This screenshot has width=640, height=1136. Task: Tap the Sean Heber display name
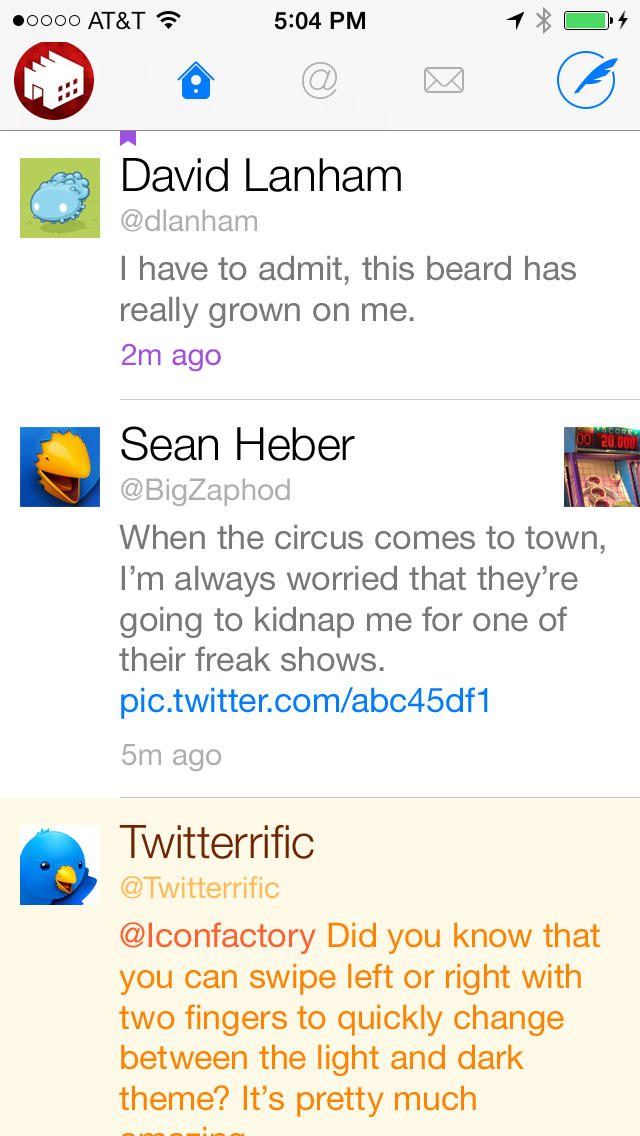(237, 445)
